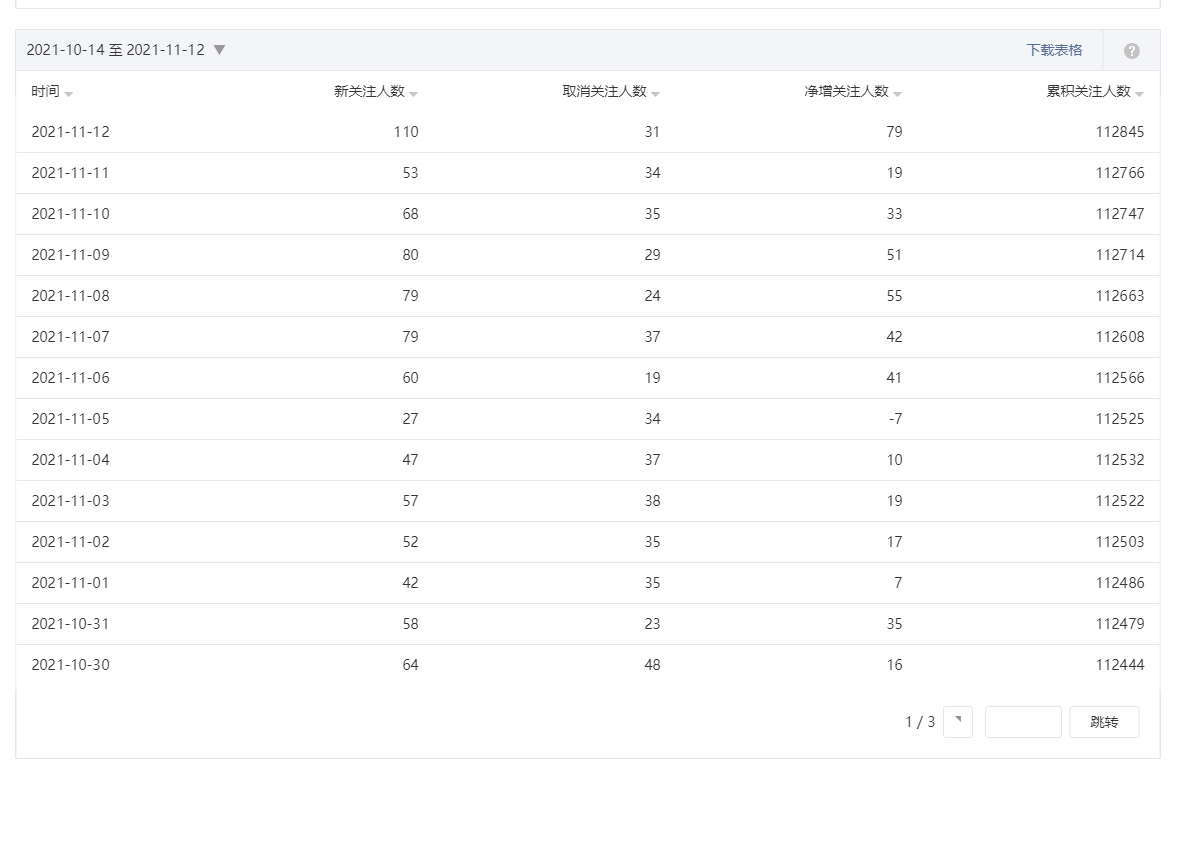Click sort arrow beside 取消关注人数 column
This screenshot has width=1203, height=849.
[656, 94]
